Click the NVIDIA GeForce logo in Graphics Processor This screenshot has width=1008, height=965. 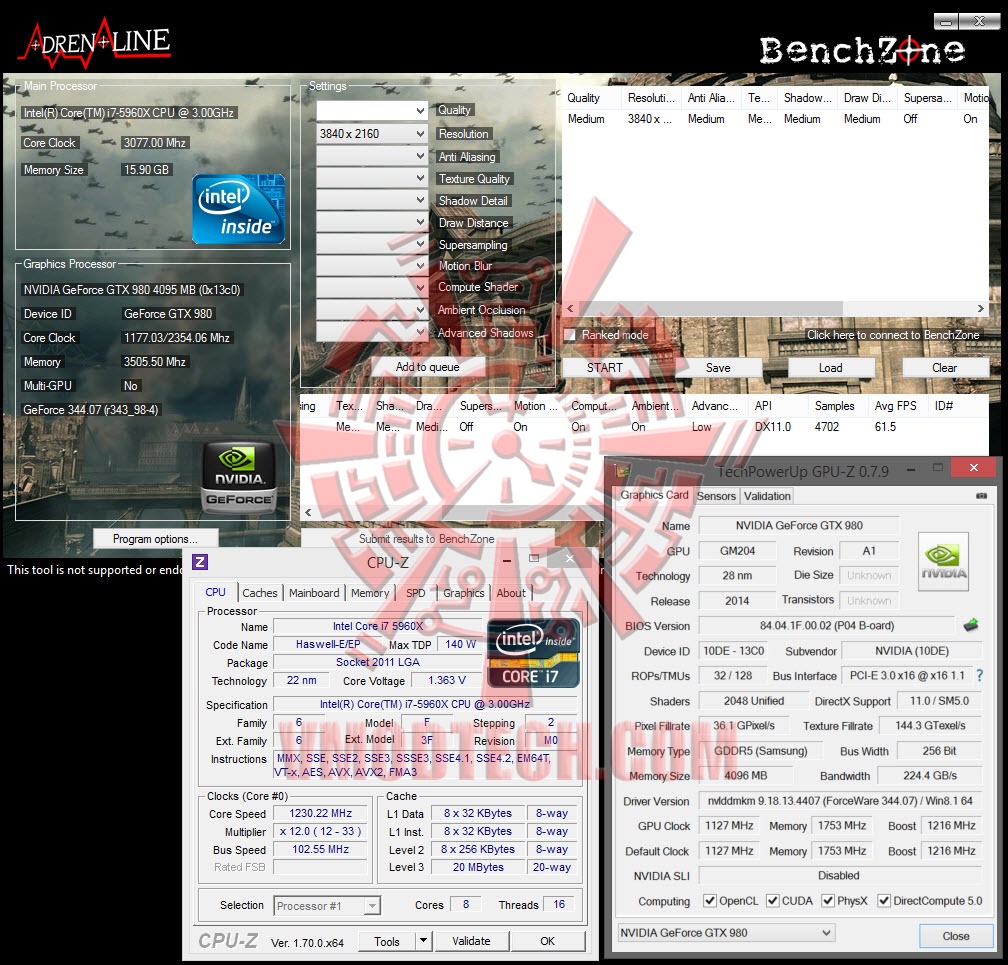(239, 478)
